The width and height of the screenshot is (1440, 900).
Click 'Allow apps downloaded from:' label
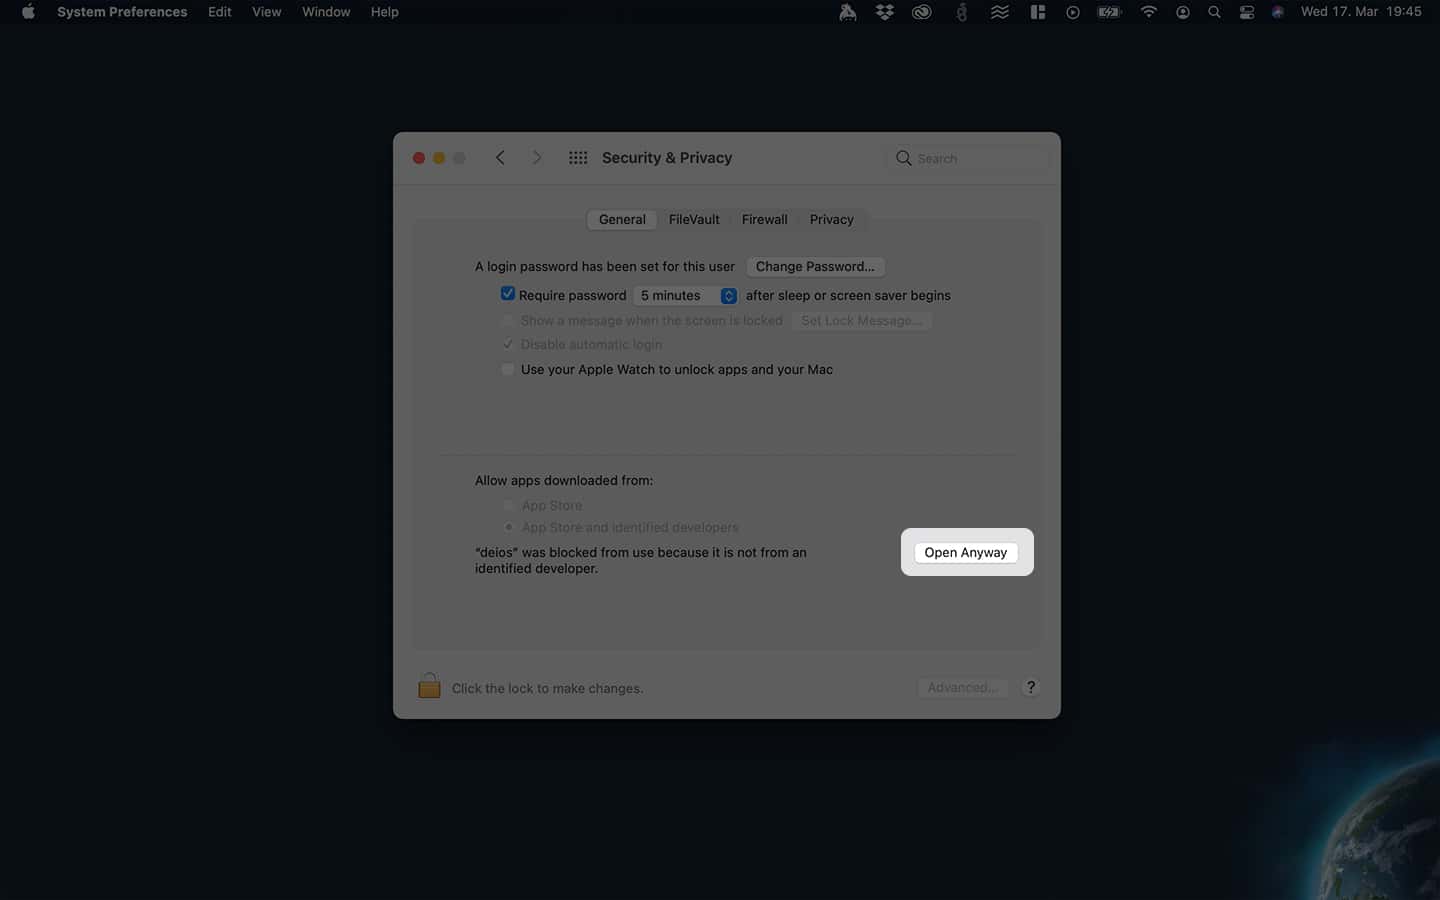564,480
